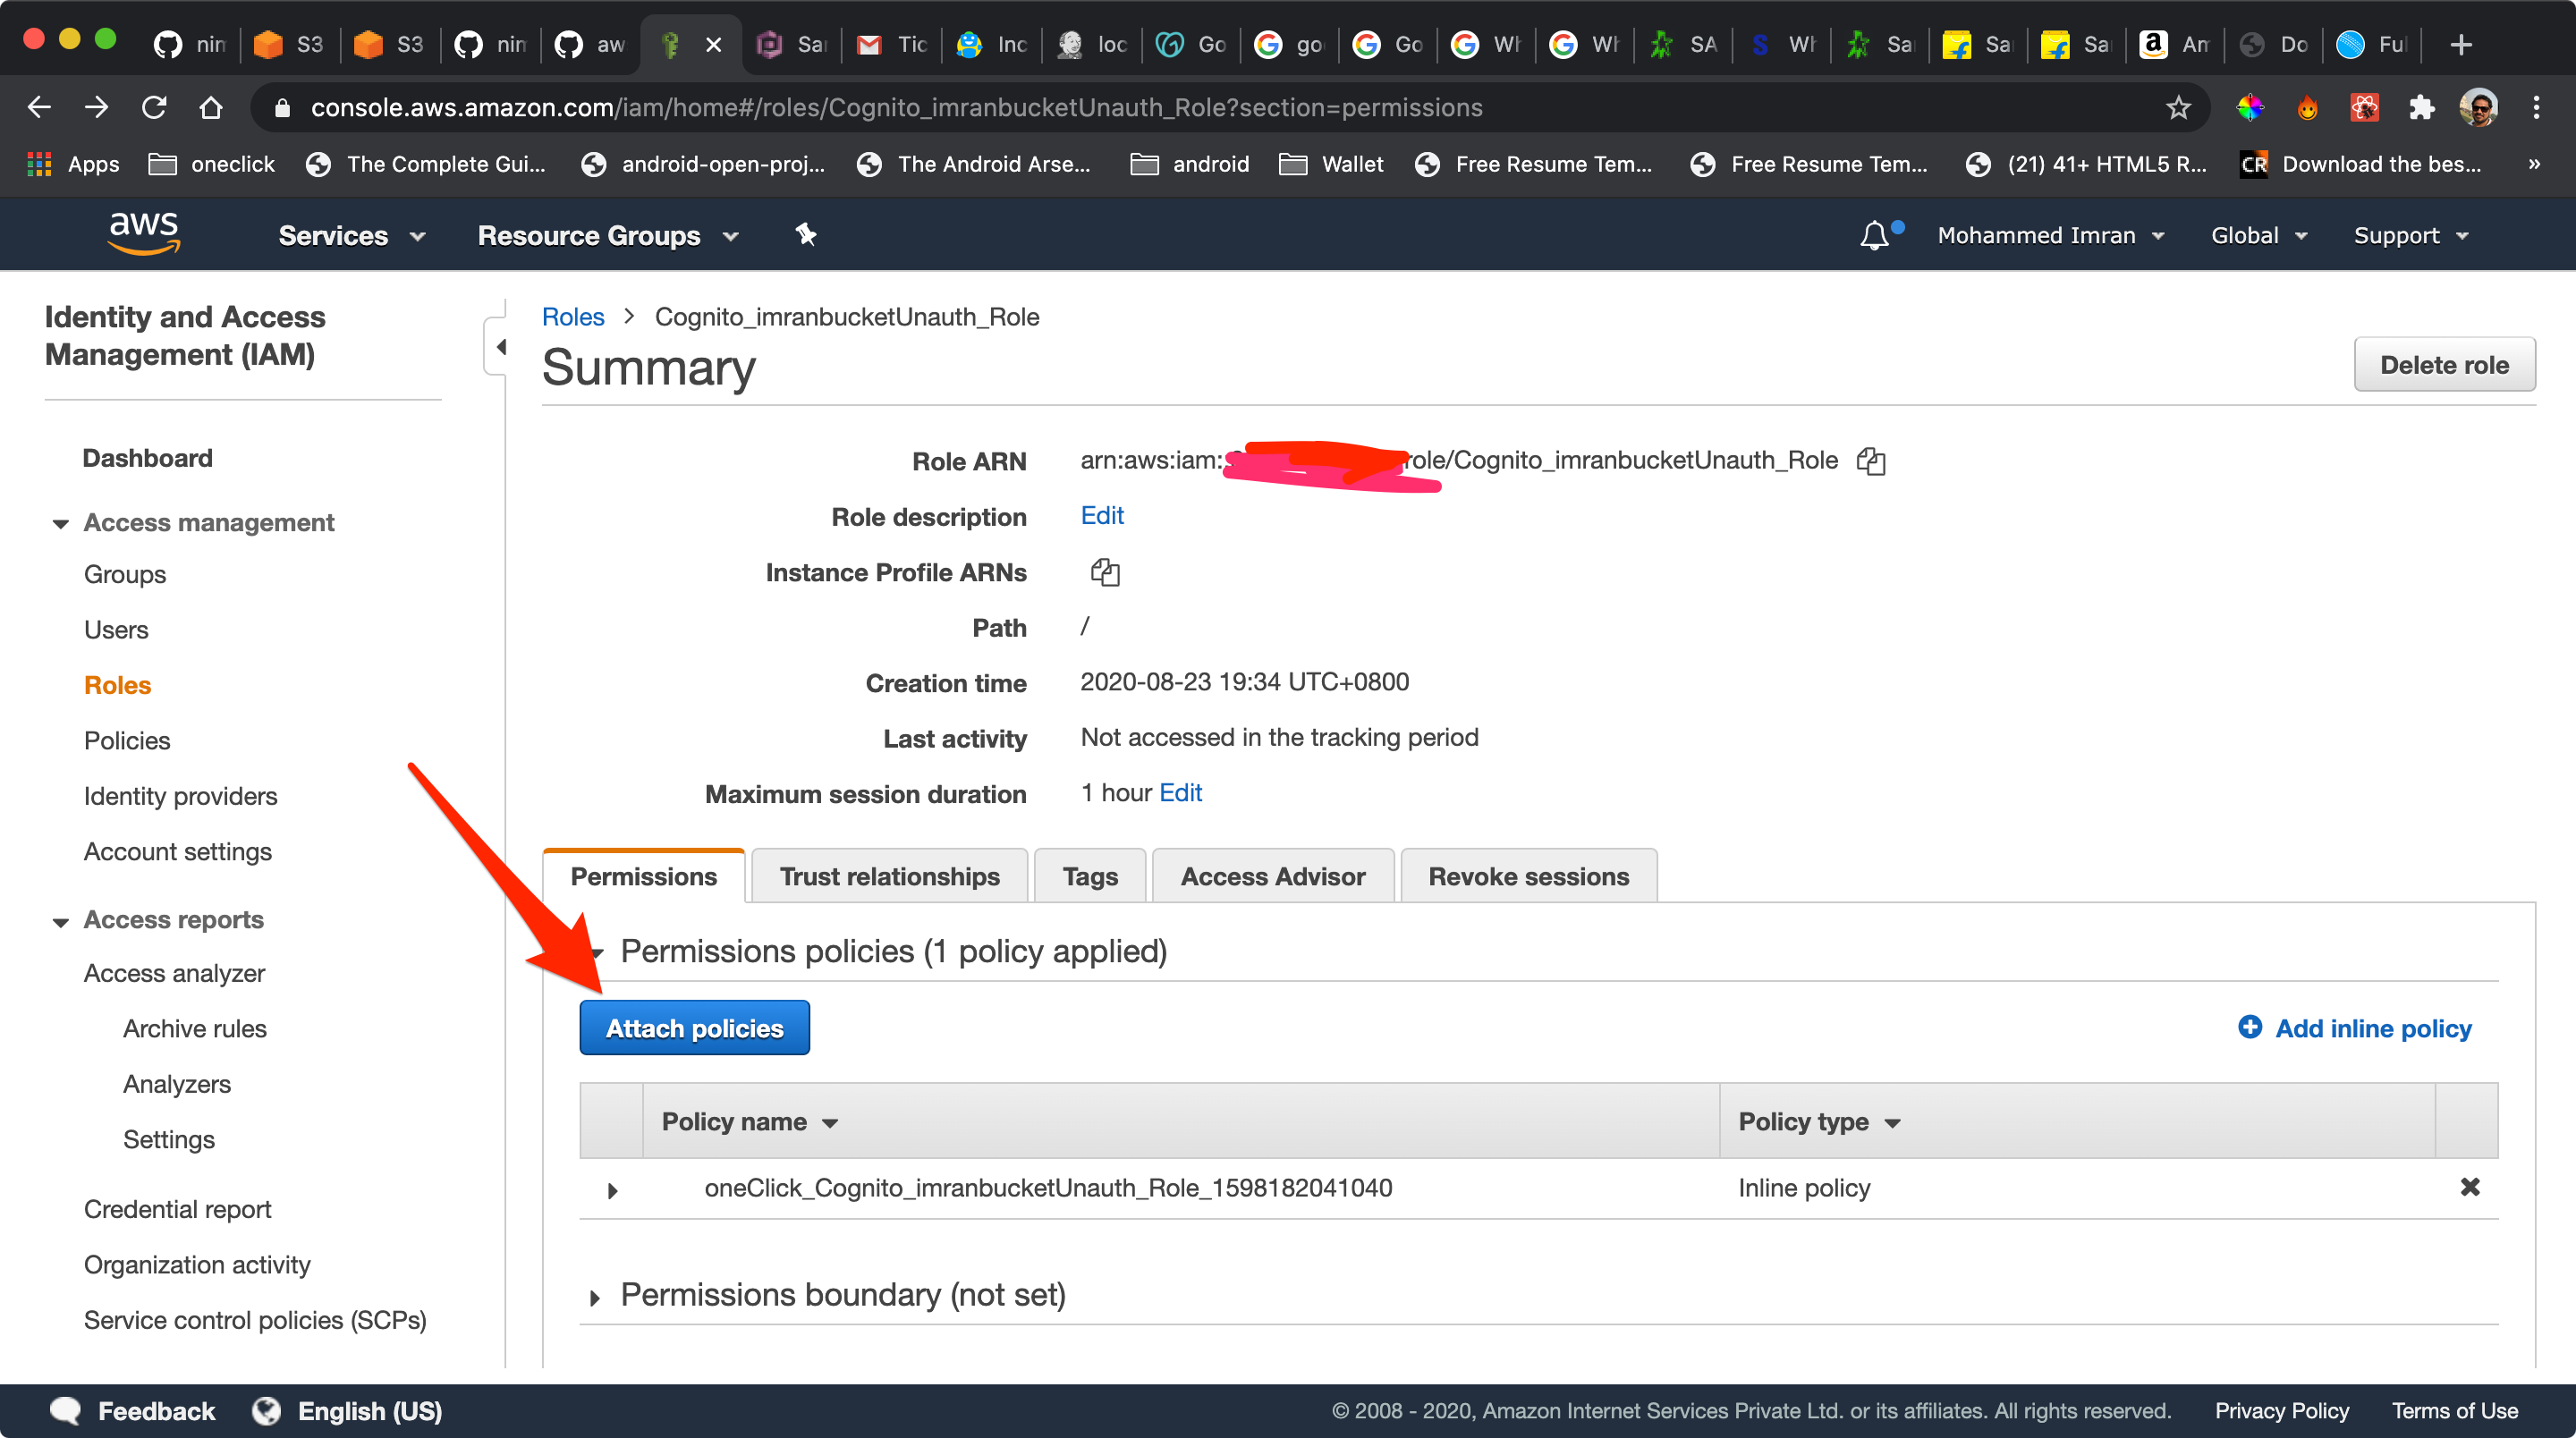Image resolution: width=2576 pixels, height=1438 pixels.
Task: Collapse the Access management section
Action: [x=61, y=523]
